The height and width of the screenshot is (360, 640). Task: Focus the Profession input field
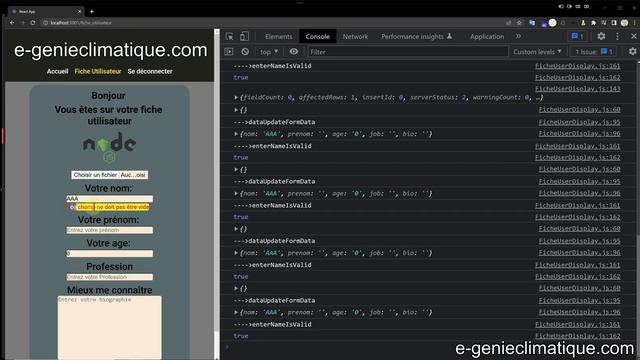pyautogui.click(x=109, y=277)
